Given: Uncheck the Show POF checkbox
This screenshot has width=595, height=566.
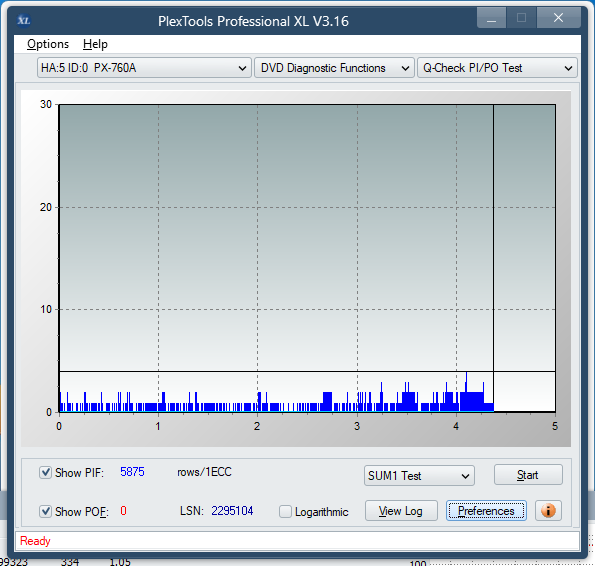Looking at the screenshot, I should click(45, 511).
